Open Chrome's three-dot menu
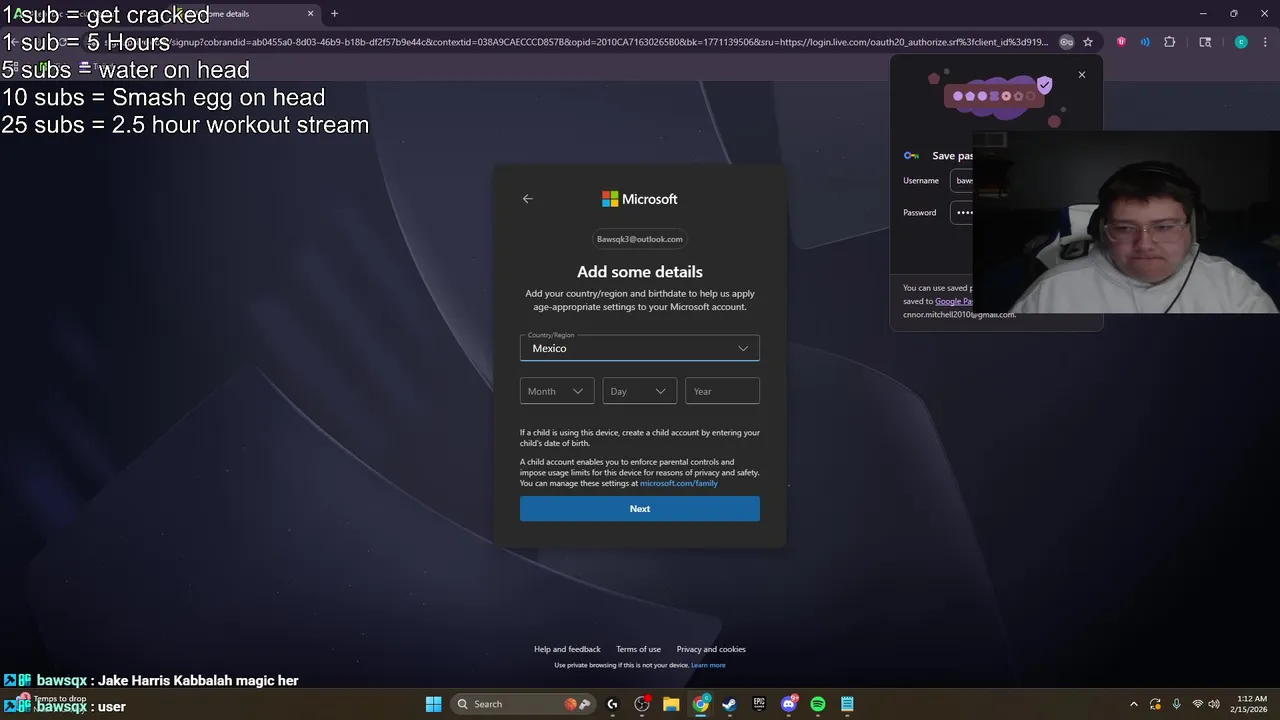The height and width of the screenshot is (720, 1280). [x=1265, y=42]
